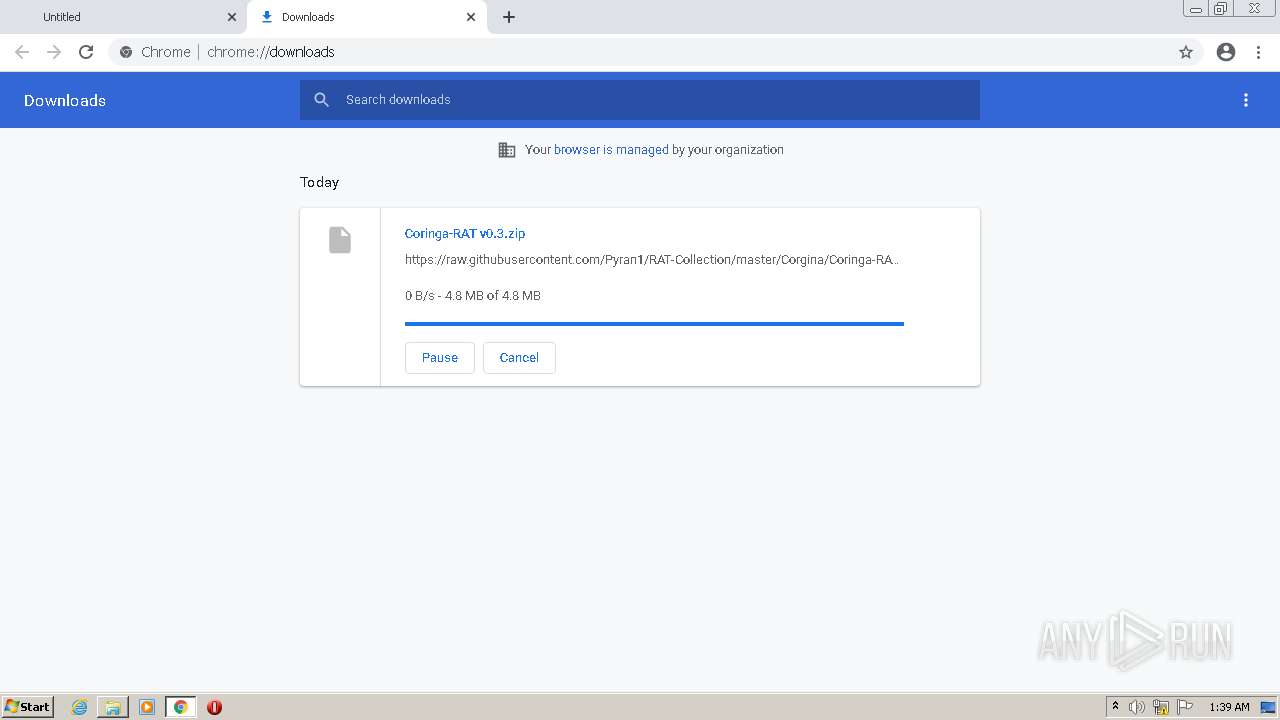Click the 'Today' date label
This screenshot has height=720, width=1280.
click(x=320, y=183)
